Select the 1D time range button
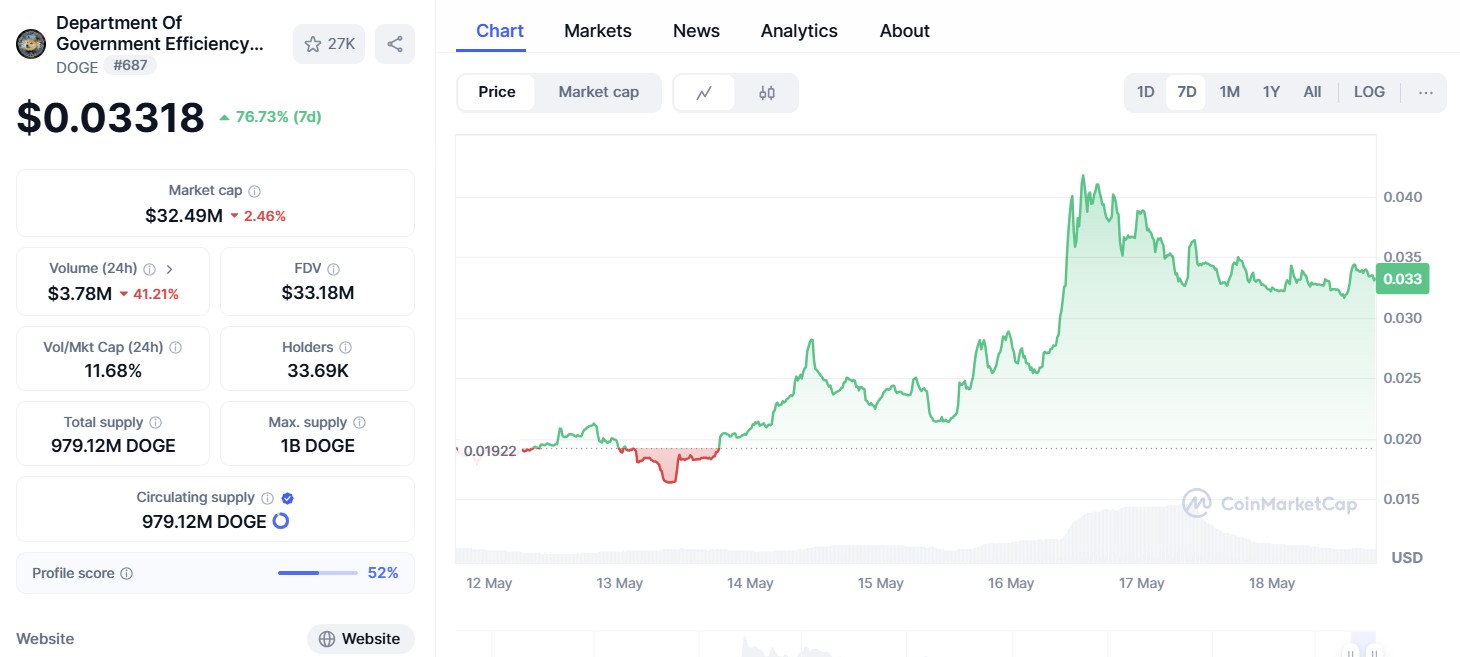The height and width of the screenshot is (657, 1460). (x=1146, y=92)
